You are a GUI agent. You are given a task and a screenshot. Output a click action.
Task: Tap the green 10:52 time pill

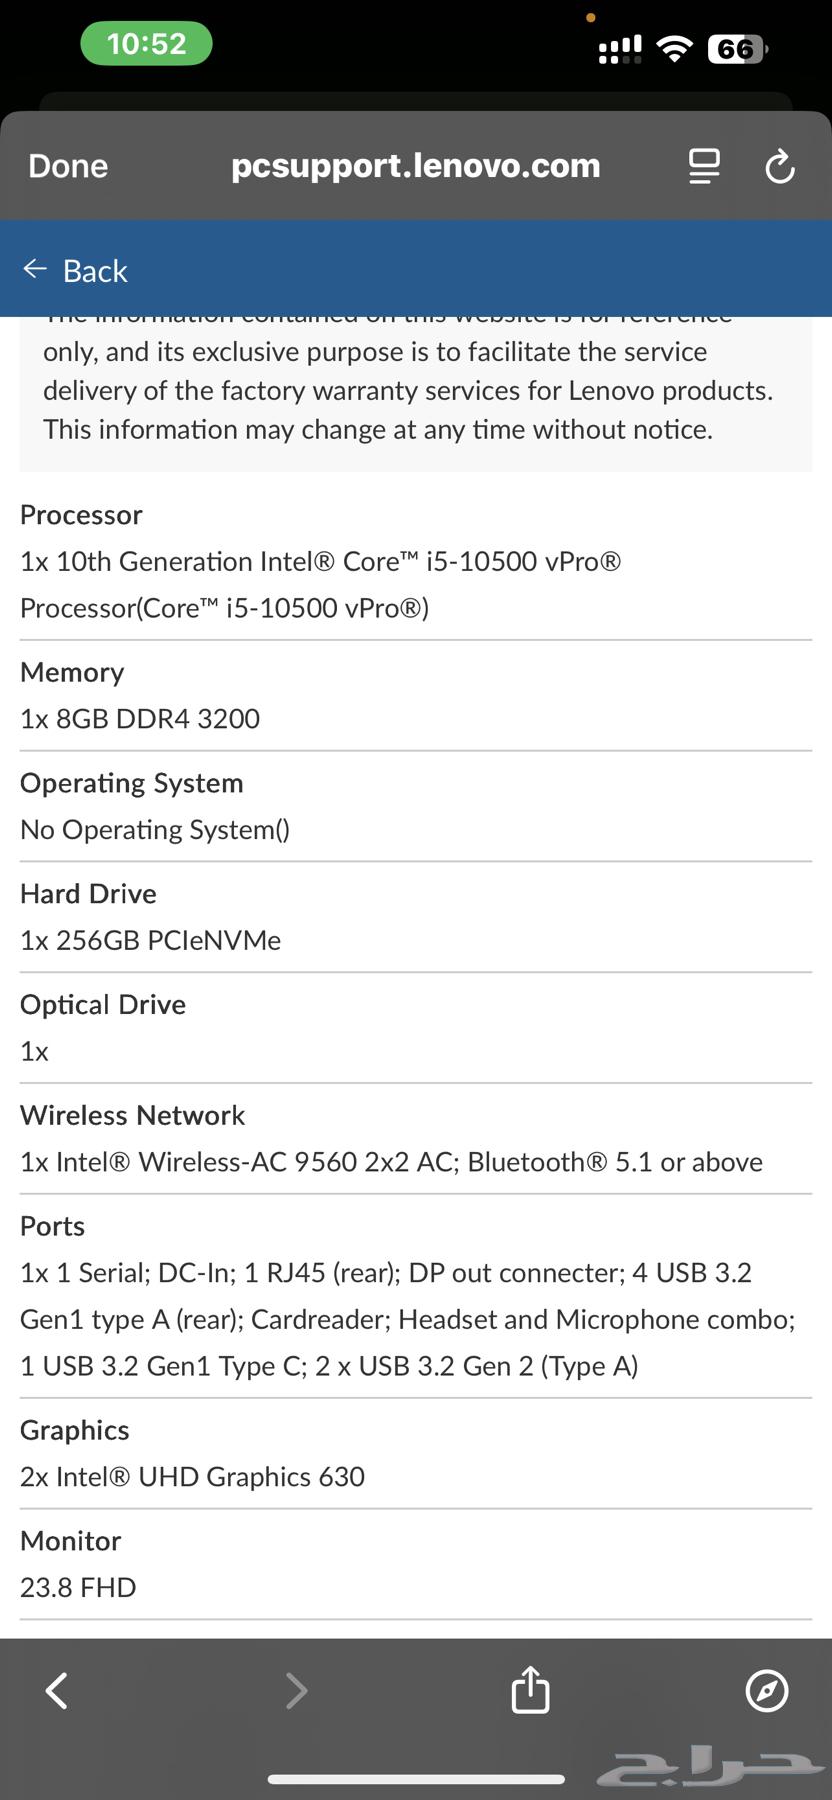tap(146, 43)
